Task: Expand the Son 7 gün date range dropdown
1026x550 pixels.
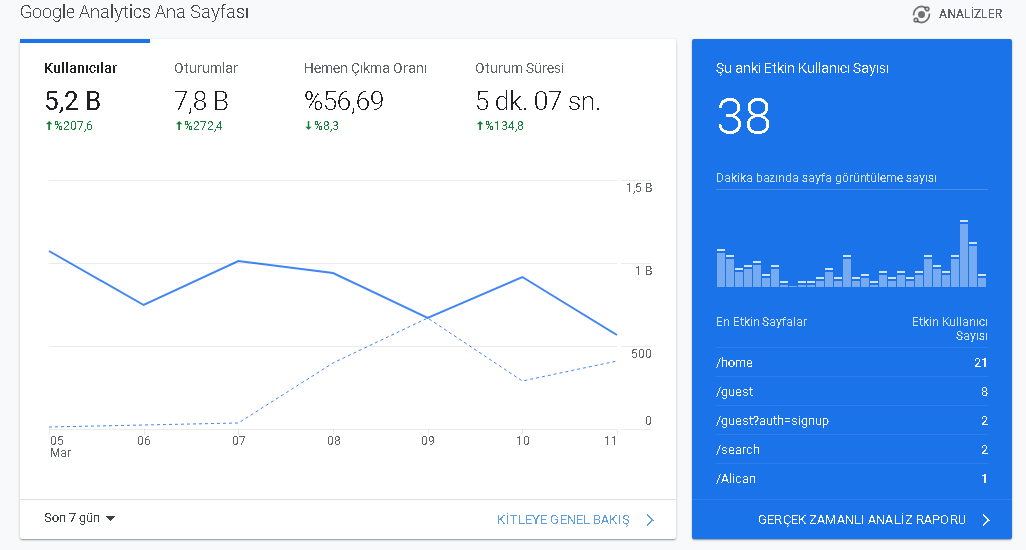Action: point(79,518)
